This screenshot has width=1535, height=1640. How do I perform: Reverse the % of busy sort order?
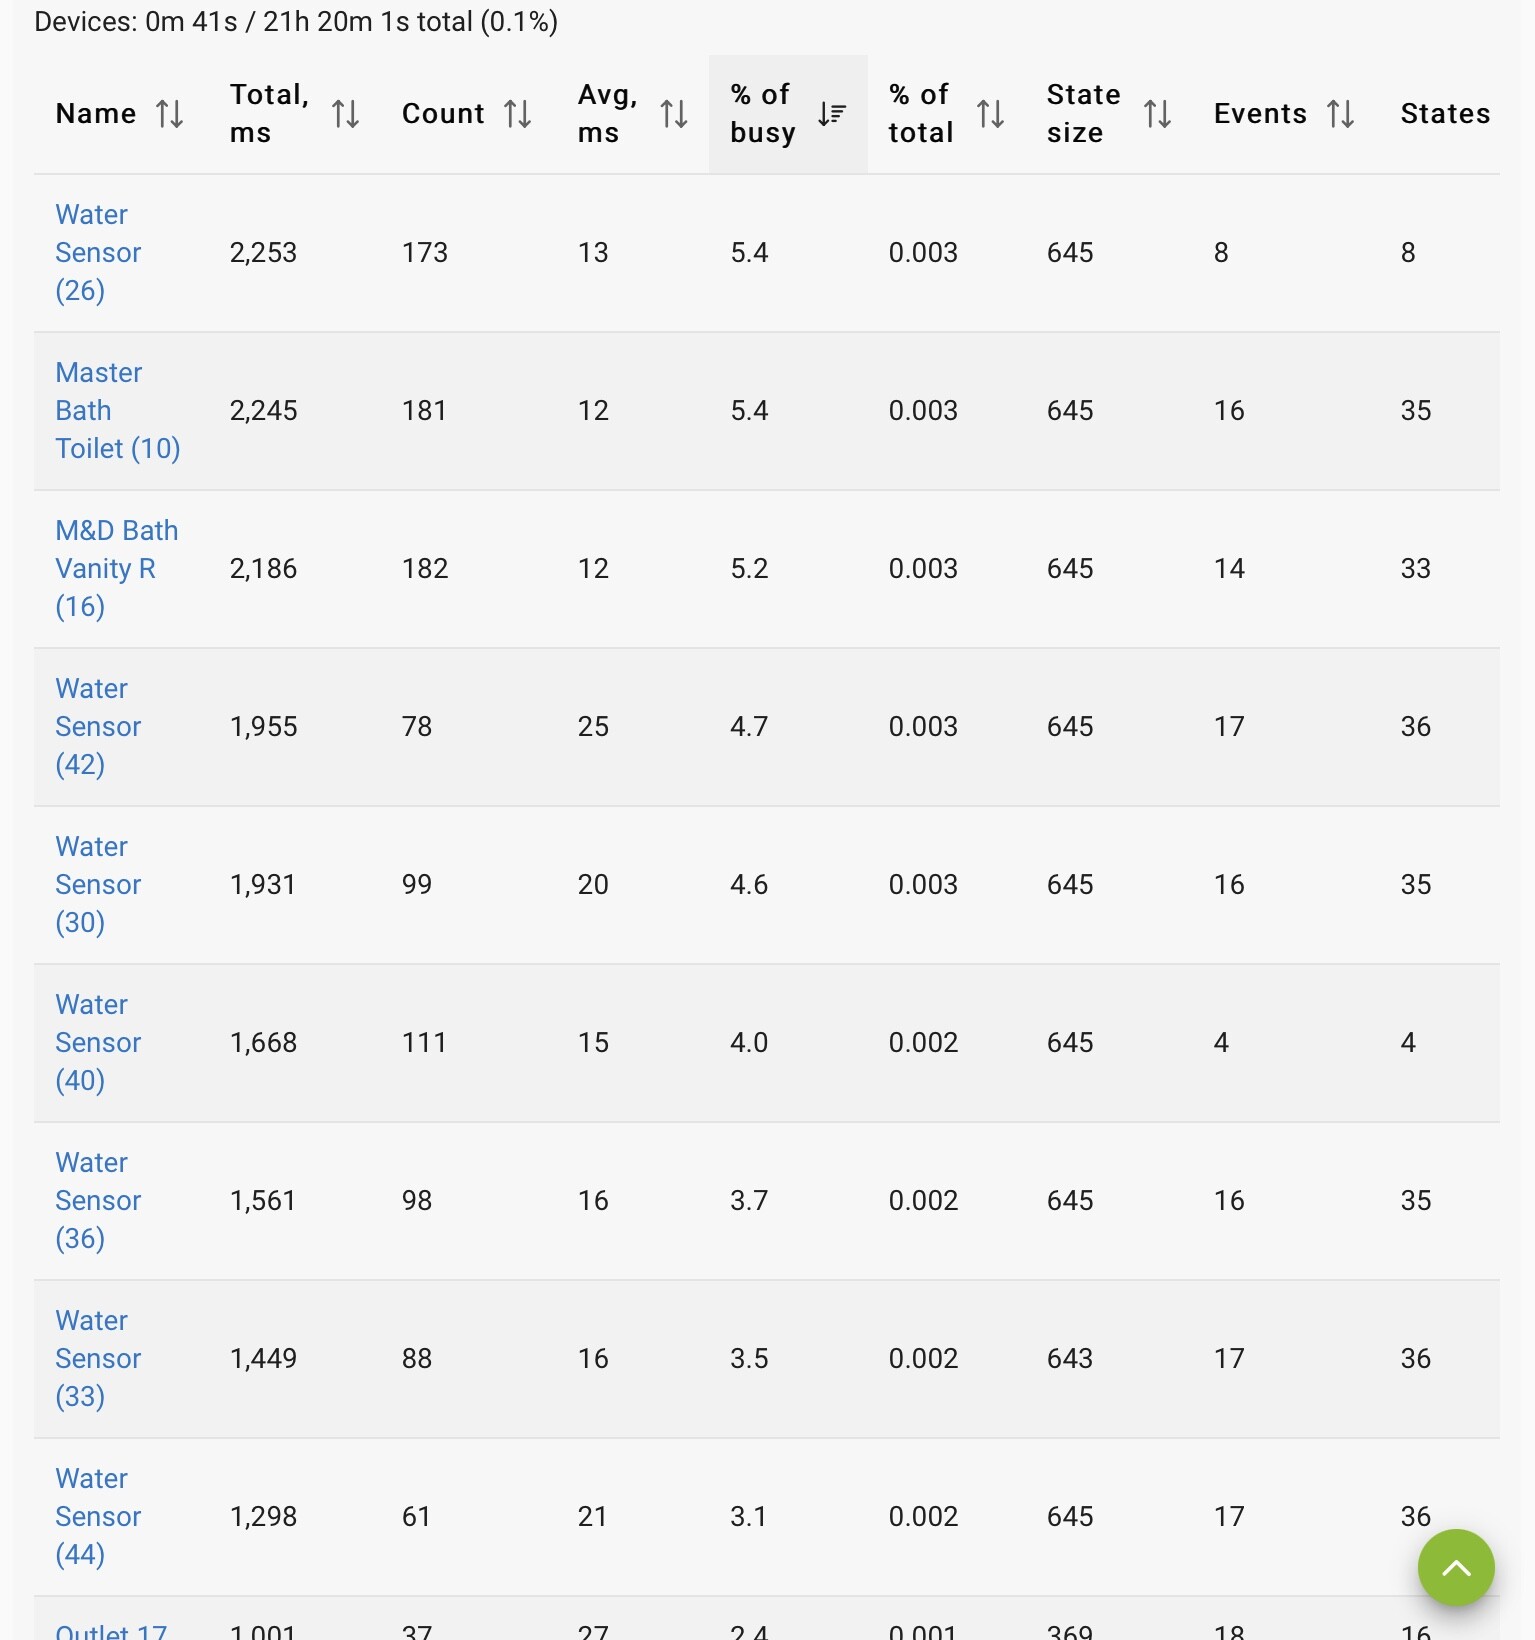pos(832,114)
